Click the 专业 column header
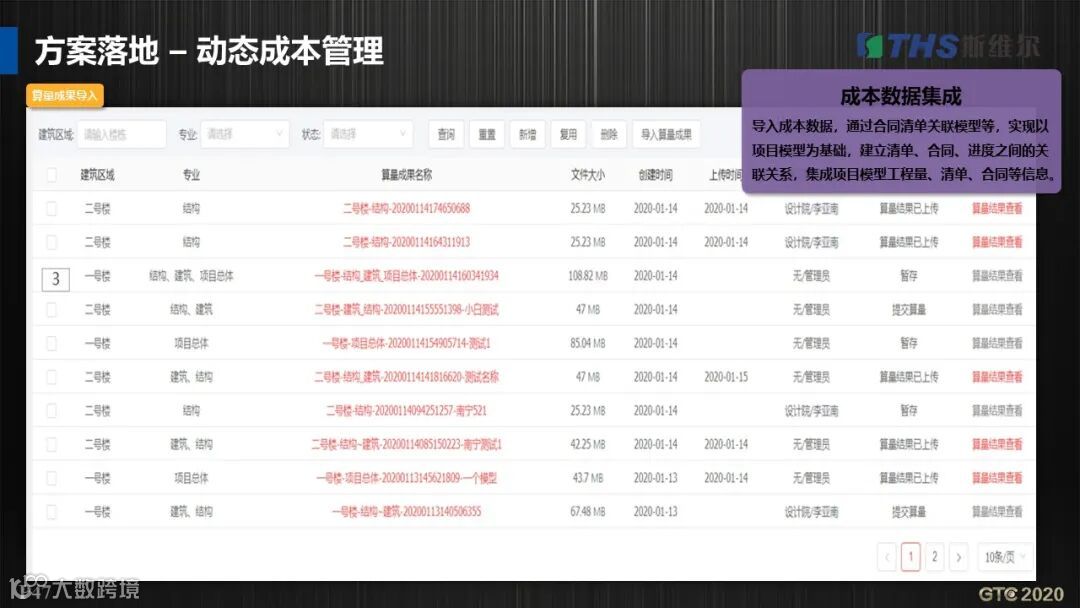This screenshot has height=608, width=1080. (x=191, y=175)
